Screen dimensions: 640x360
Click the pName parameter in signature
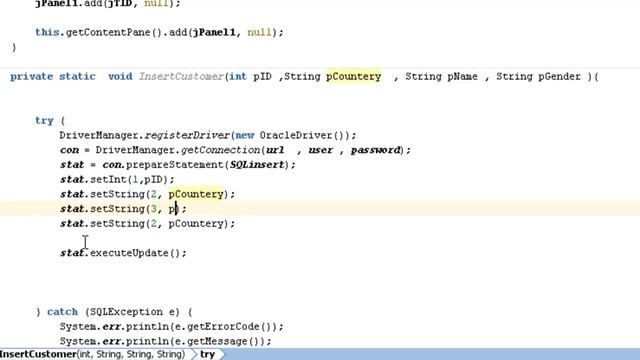[462, 77]
